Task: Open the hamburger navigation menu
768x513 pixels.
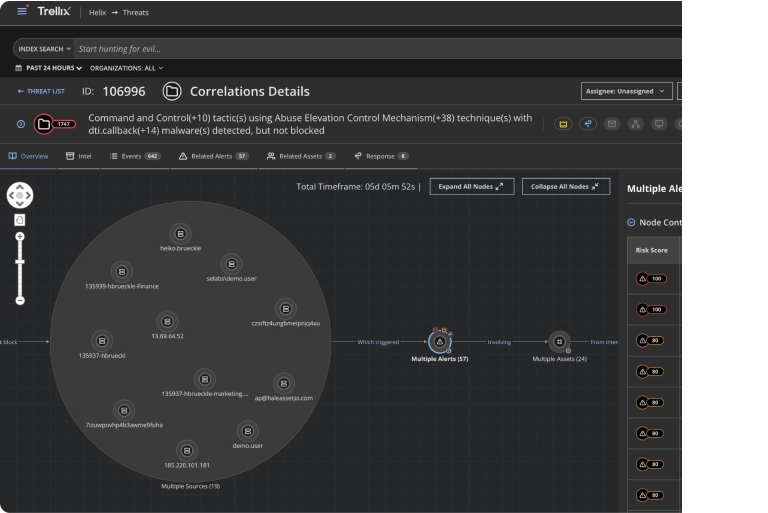Action: tap(22, 11)
